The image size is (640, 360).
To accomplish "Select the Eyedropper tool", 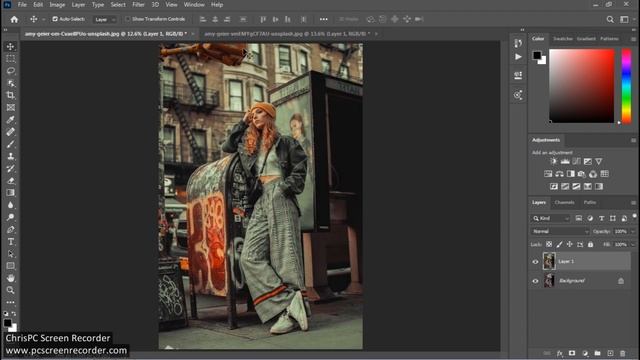I will (x=11, y=120).
